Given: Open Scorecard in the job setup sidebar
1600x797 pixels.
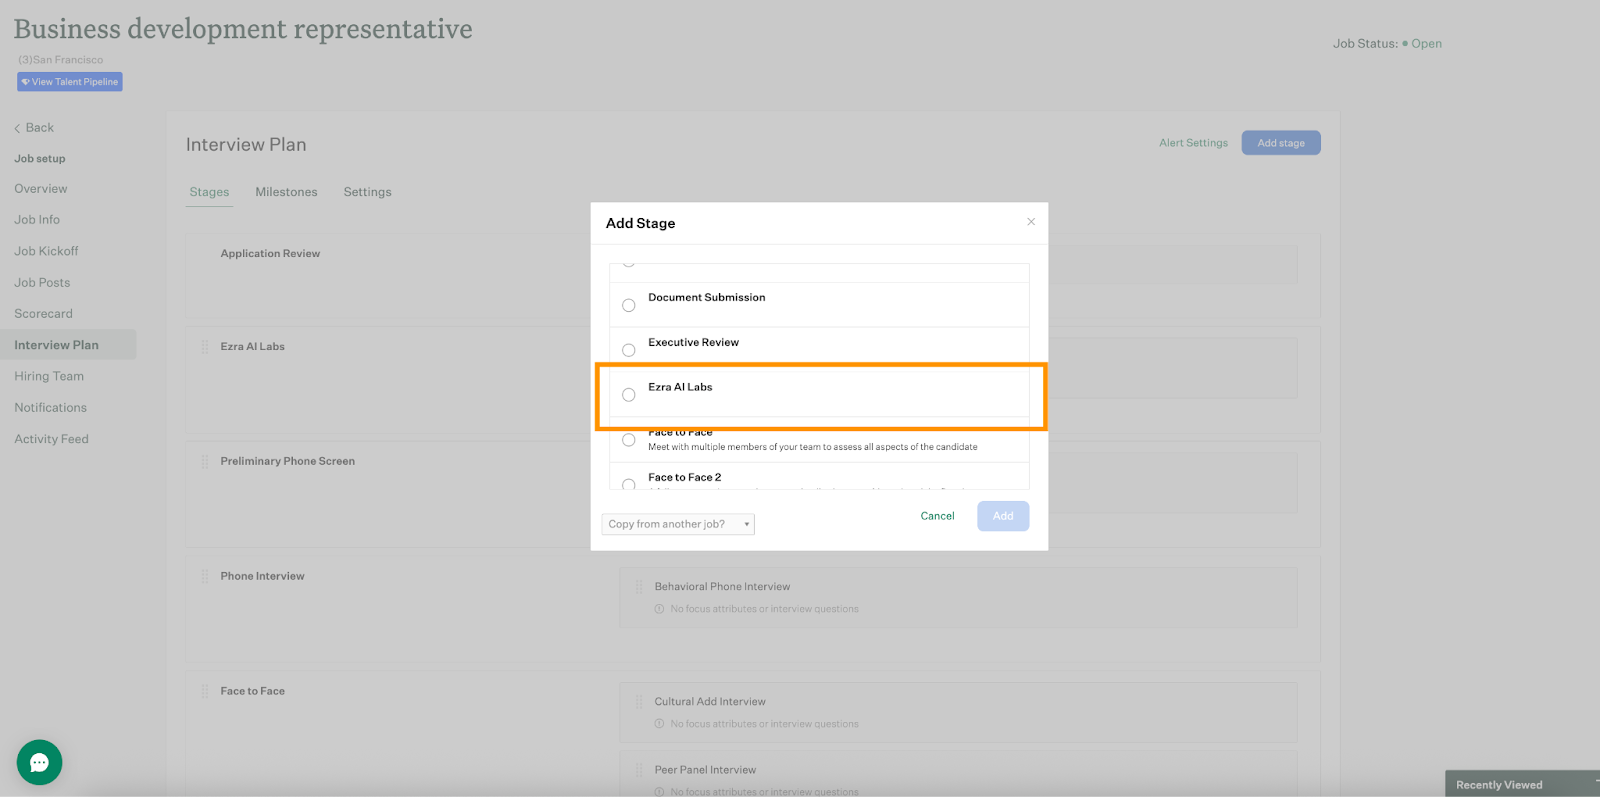Looking at the screenshot, I should click(x=43, y=314).
